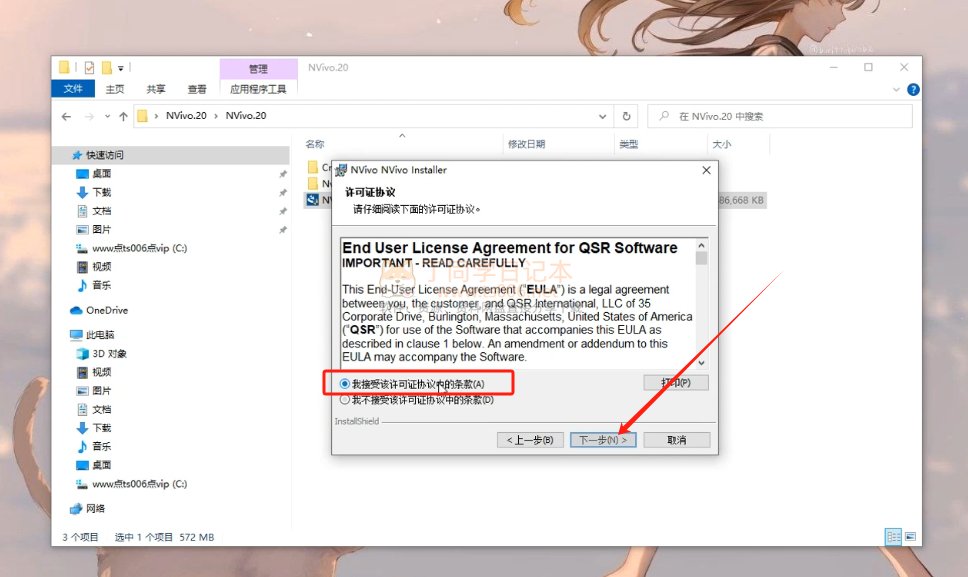Switch to large icons view in status bar

click(911, 537)
